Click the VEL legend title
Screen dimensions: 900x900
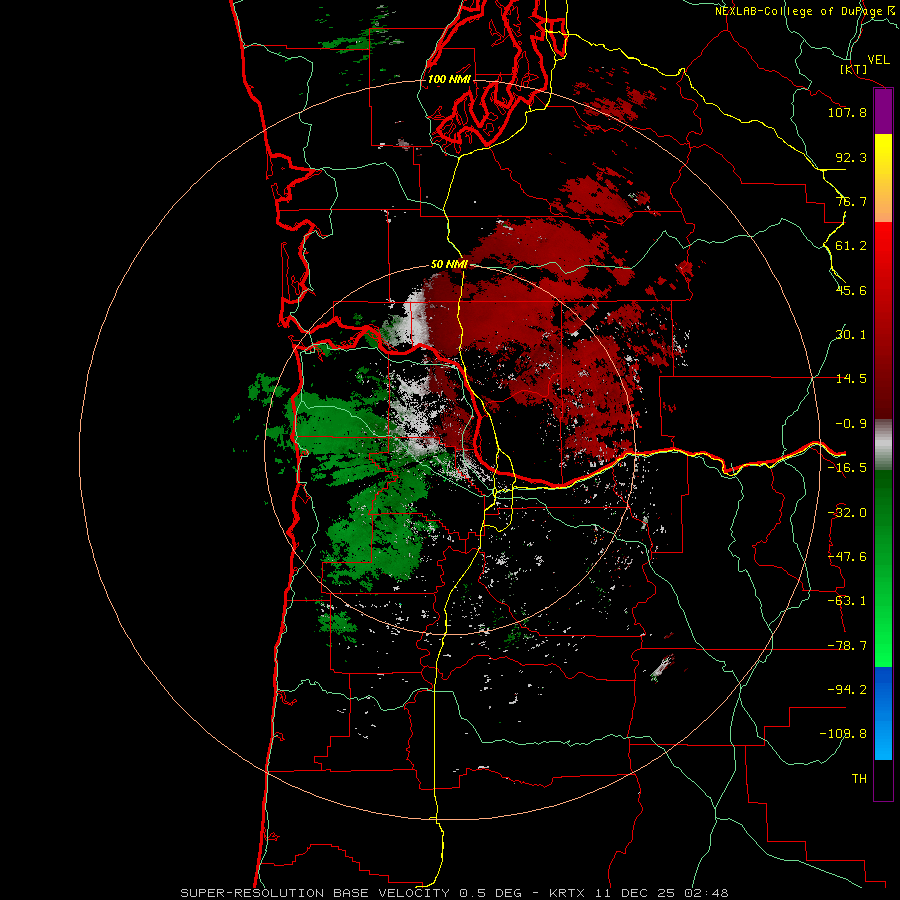tap(878, 60)
